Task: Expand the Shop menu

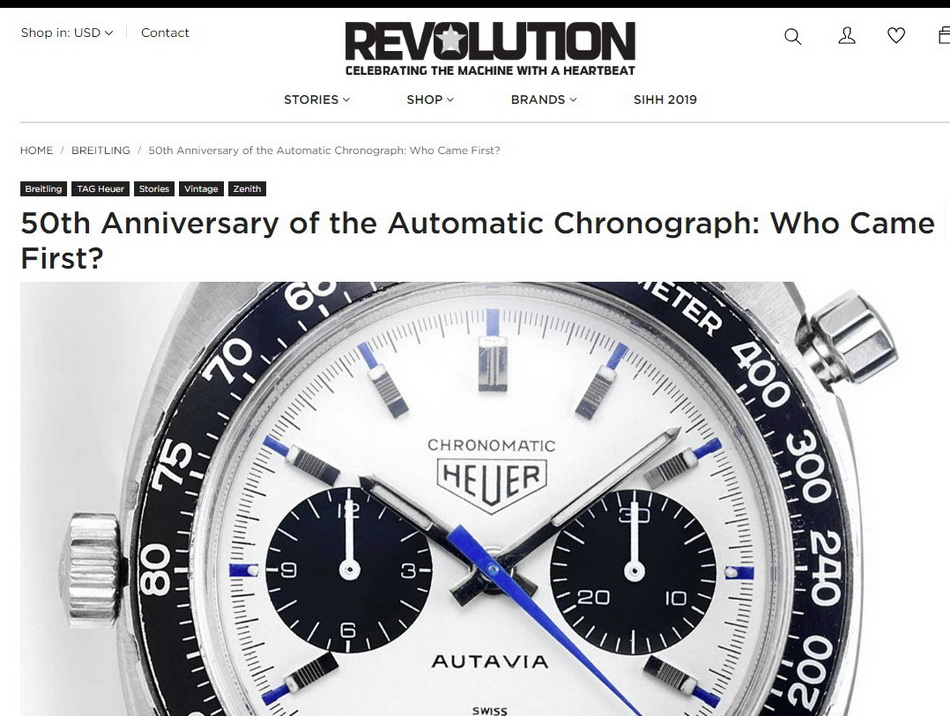Action: click(430, 99)
